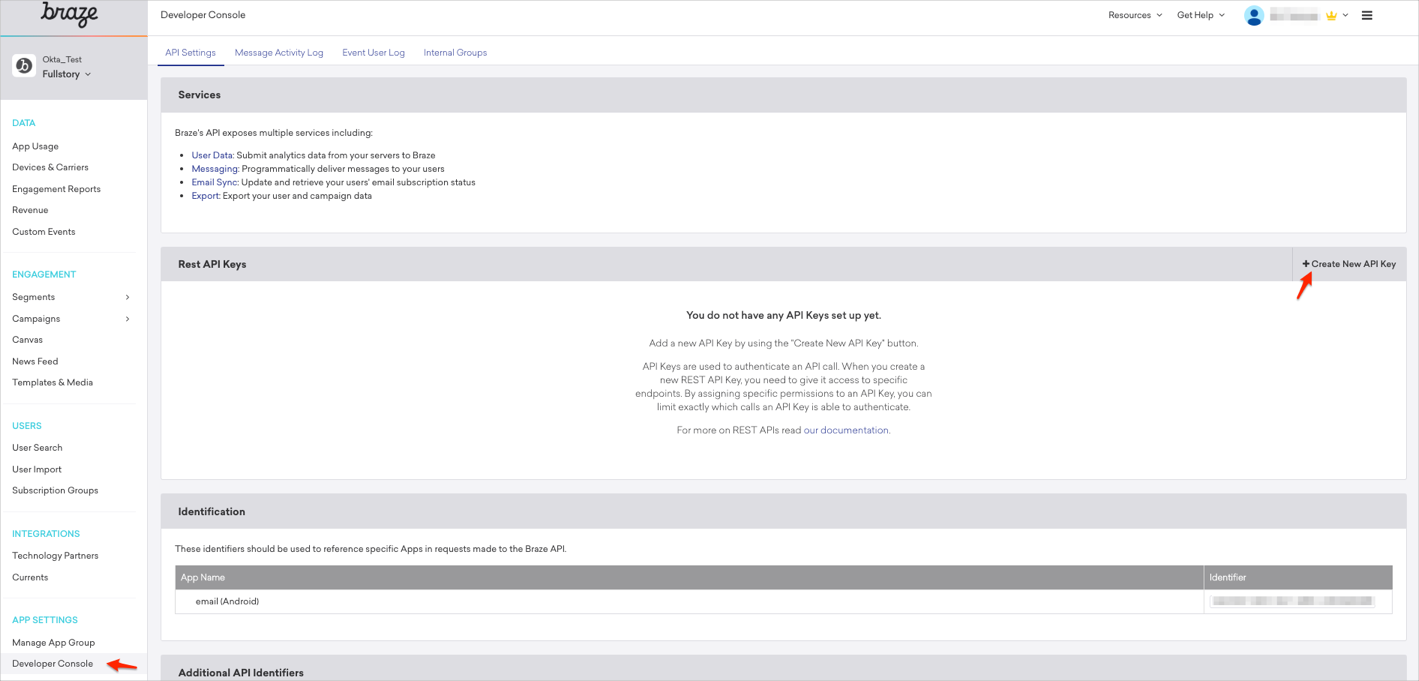Click the Okta_Test app group icon
Screen dimensions: 1419x681
[x=24, y=66]
